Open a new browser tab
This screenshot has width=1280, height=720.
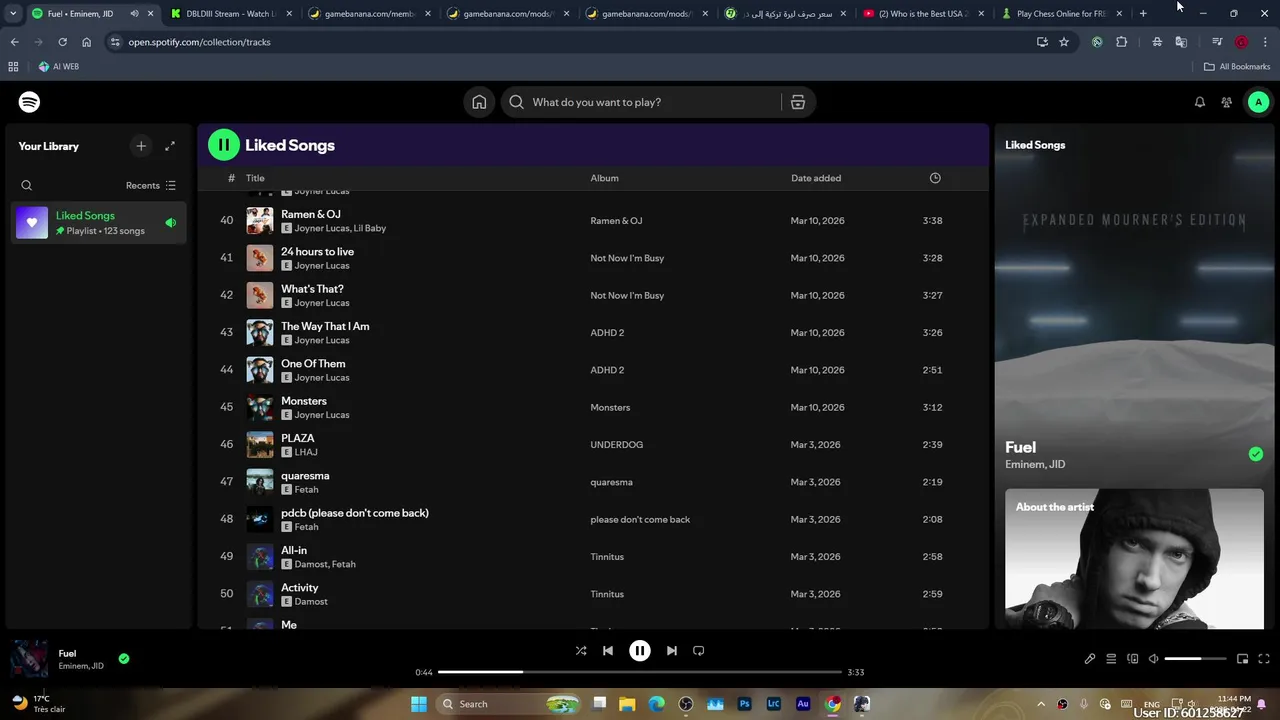[x=1143, y=14]
